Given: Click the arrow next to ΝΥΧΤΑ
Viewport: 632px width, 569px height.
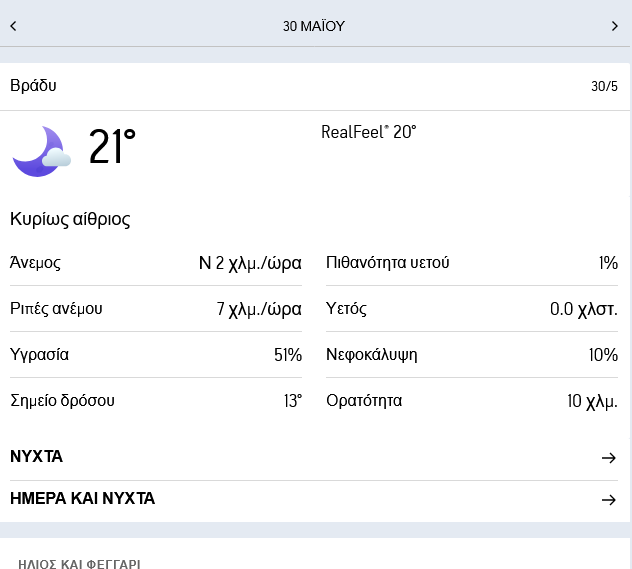Looking at the screenshot, I should 609,458.
